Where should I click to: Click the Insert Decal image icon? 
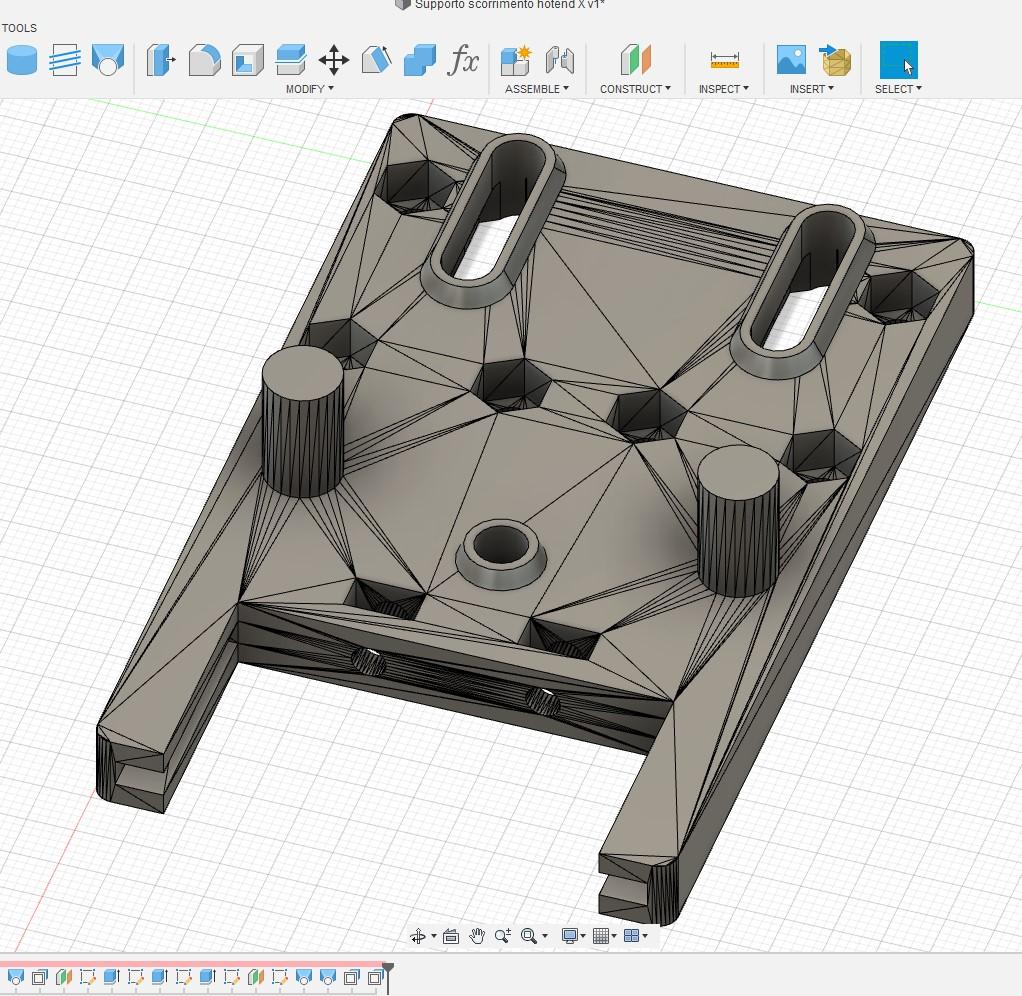click(791, 60)
